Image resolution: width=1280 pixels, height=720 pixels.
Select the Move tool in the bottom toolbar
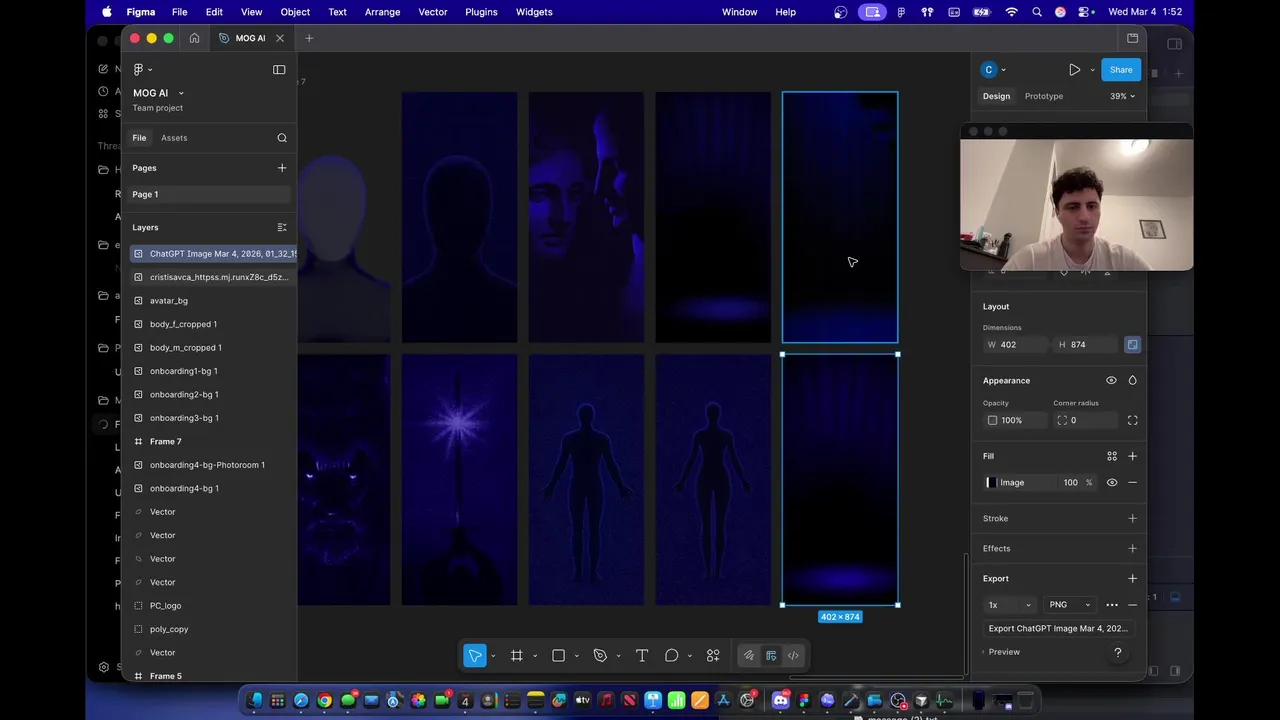475,656
